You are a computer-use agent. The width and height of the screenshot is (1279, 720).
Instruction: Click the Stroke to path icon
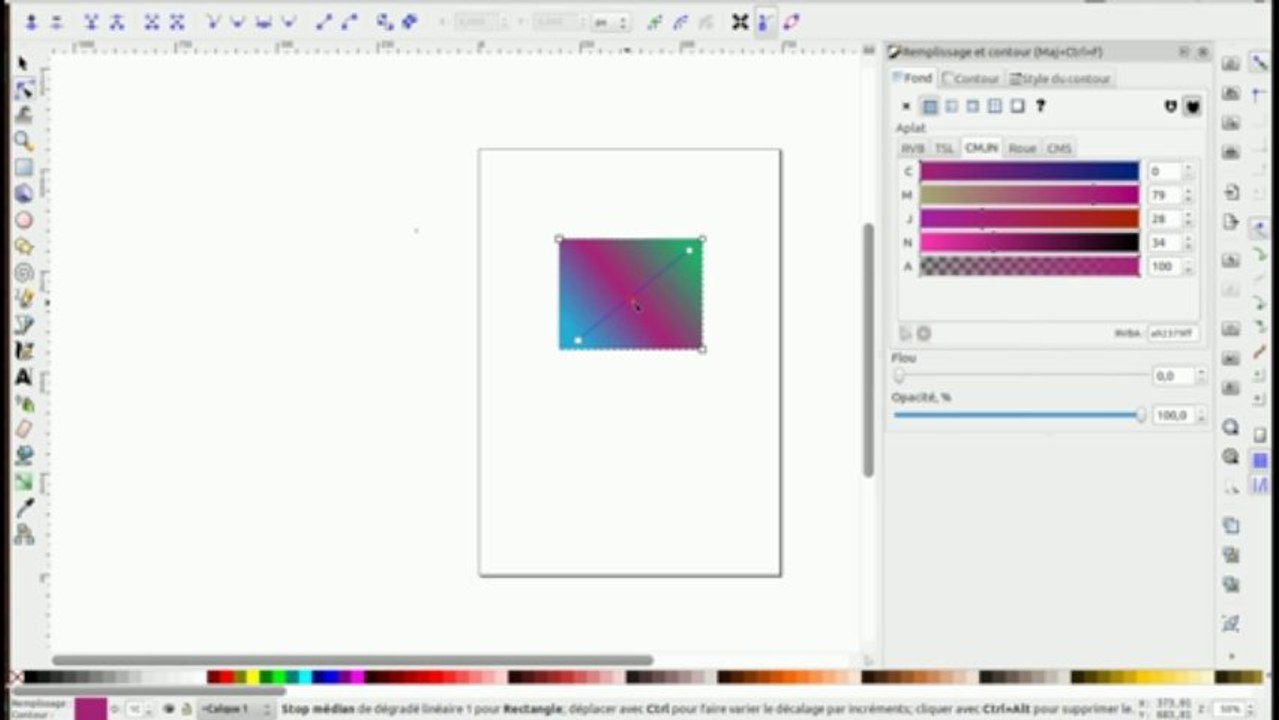(x=409, y=21)
